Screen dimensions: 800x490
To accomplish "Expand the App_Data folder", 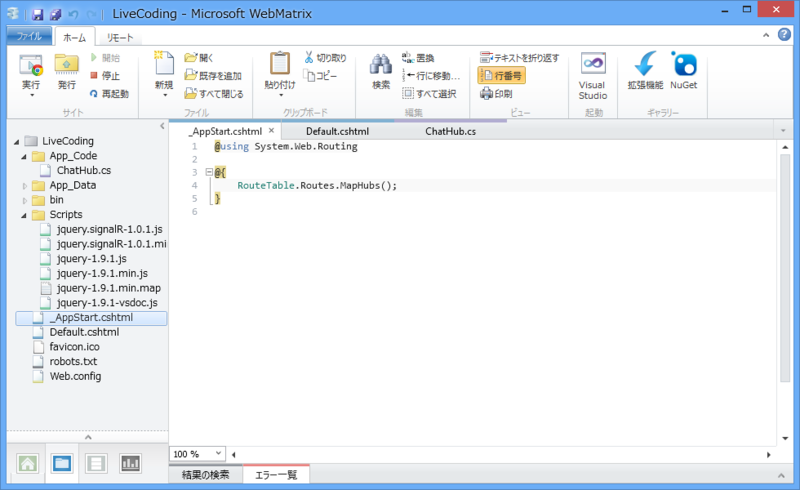I will coord(24,186).
